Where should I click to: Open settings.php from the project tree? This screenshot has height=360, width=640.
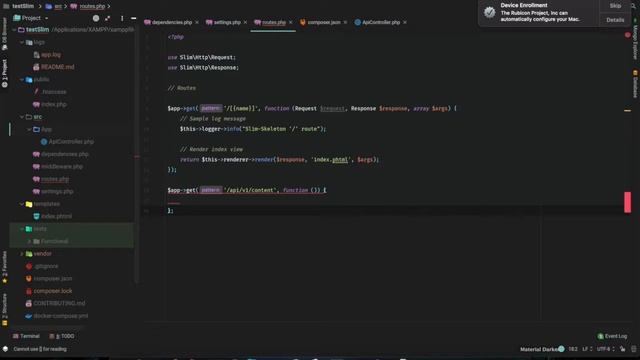(57, 191)
